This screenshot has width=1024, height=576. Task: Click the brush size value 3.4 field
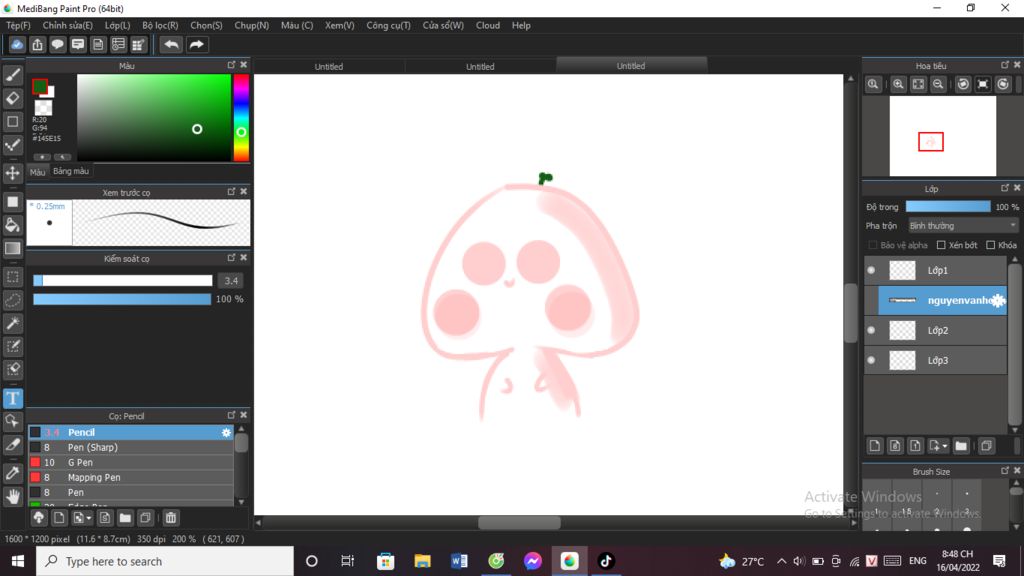[x=231, y=281]
